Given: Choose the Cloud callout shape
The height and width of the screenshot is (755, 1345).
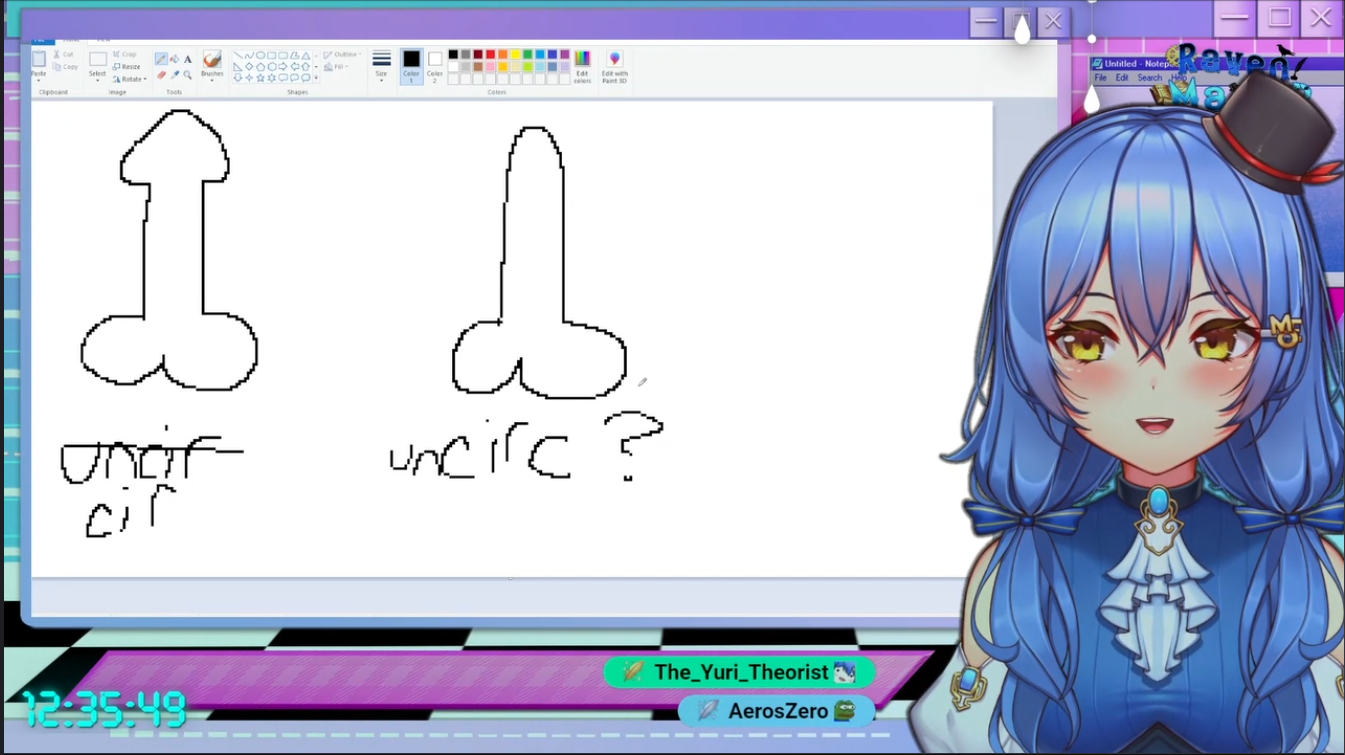Looking at the screenshot, I should tap(306, 78).
